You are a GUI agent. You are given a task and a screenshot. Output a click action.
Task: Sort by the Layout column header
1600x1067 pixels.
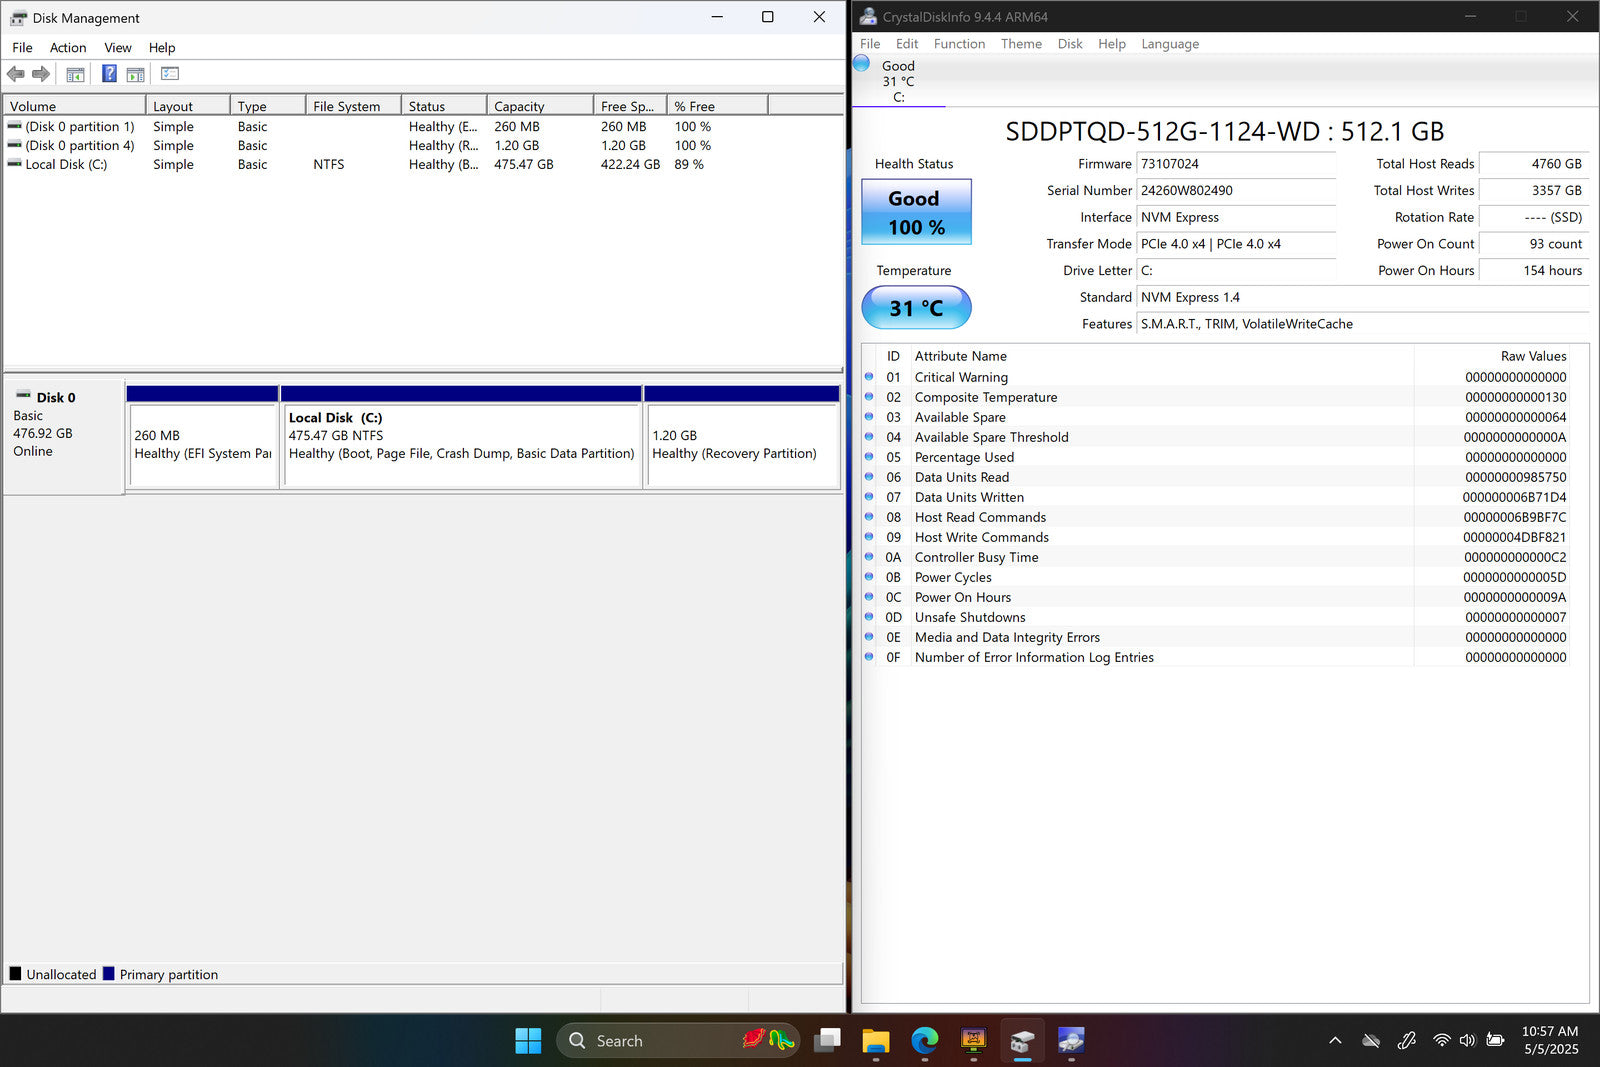point(188,106)
